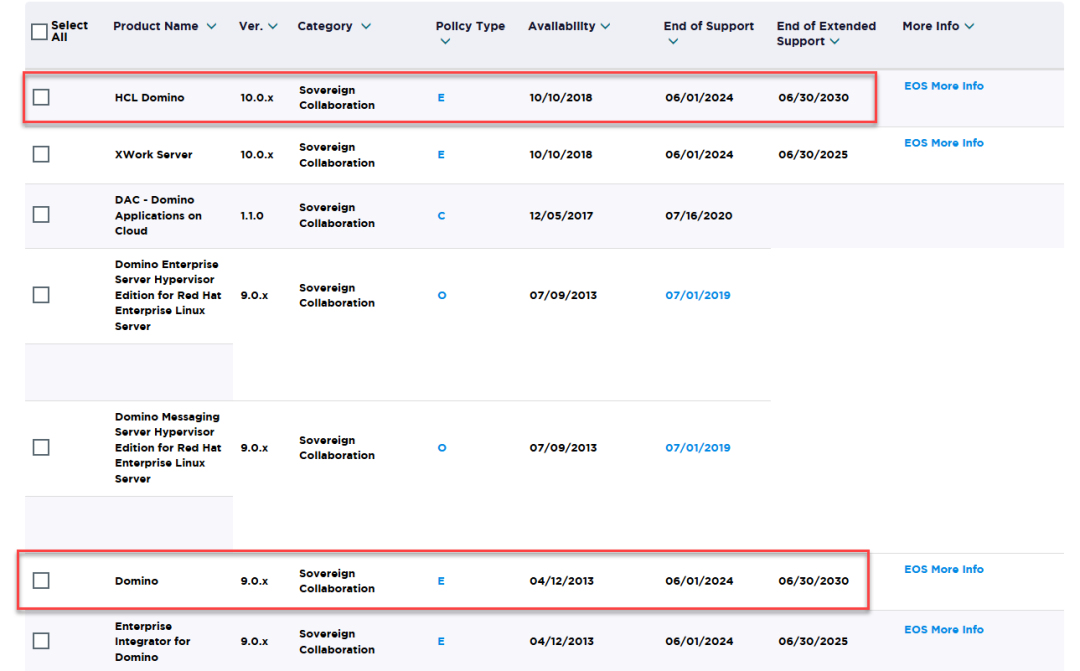Click the Product Name column header
The height and width of the screenshot is (671, 1080).
point(156,26)
